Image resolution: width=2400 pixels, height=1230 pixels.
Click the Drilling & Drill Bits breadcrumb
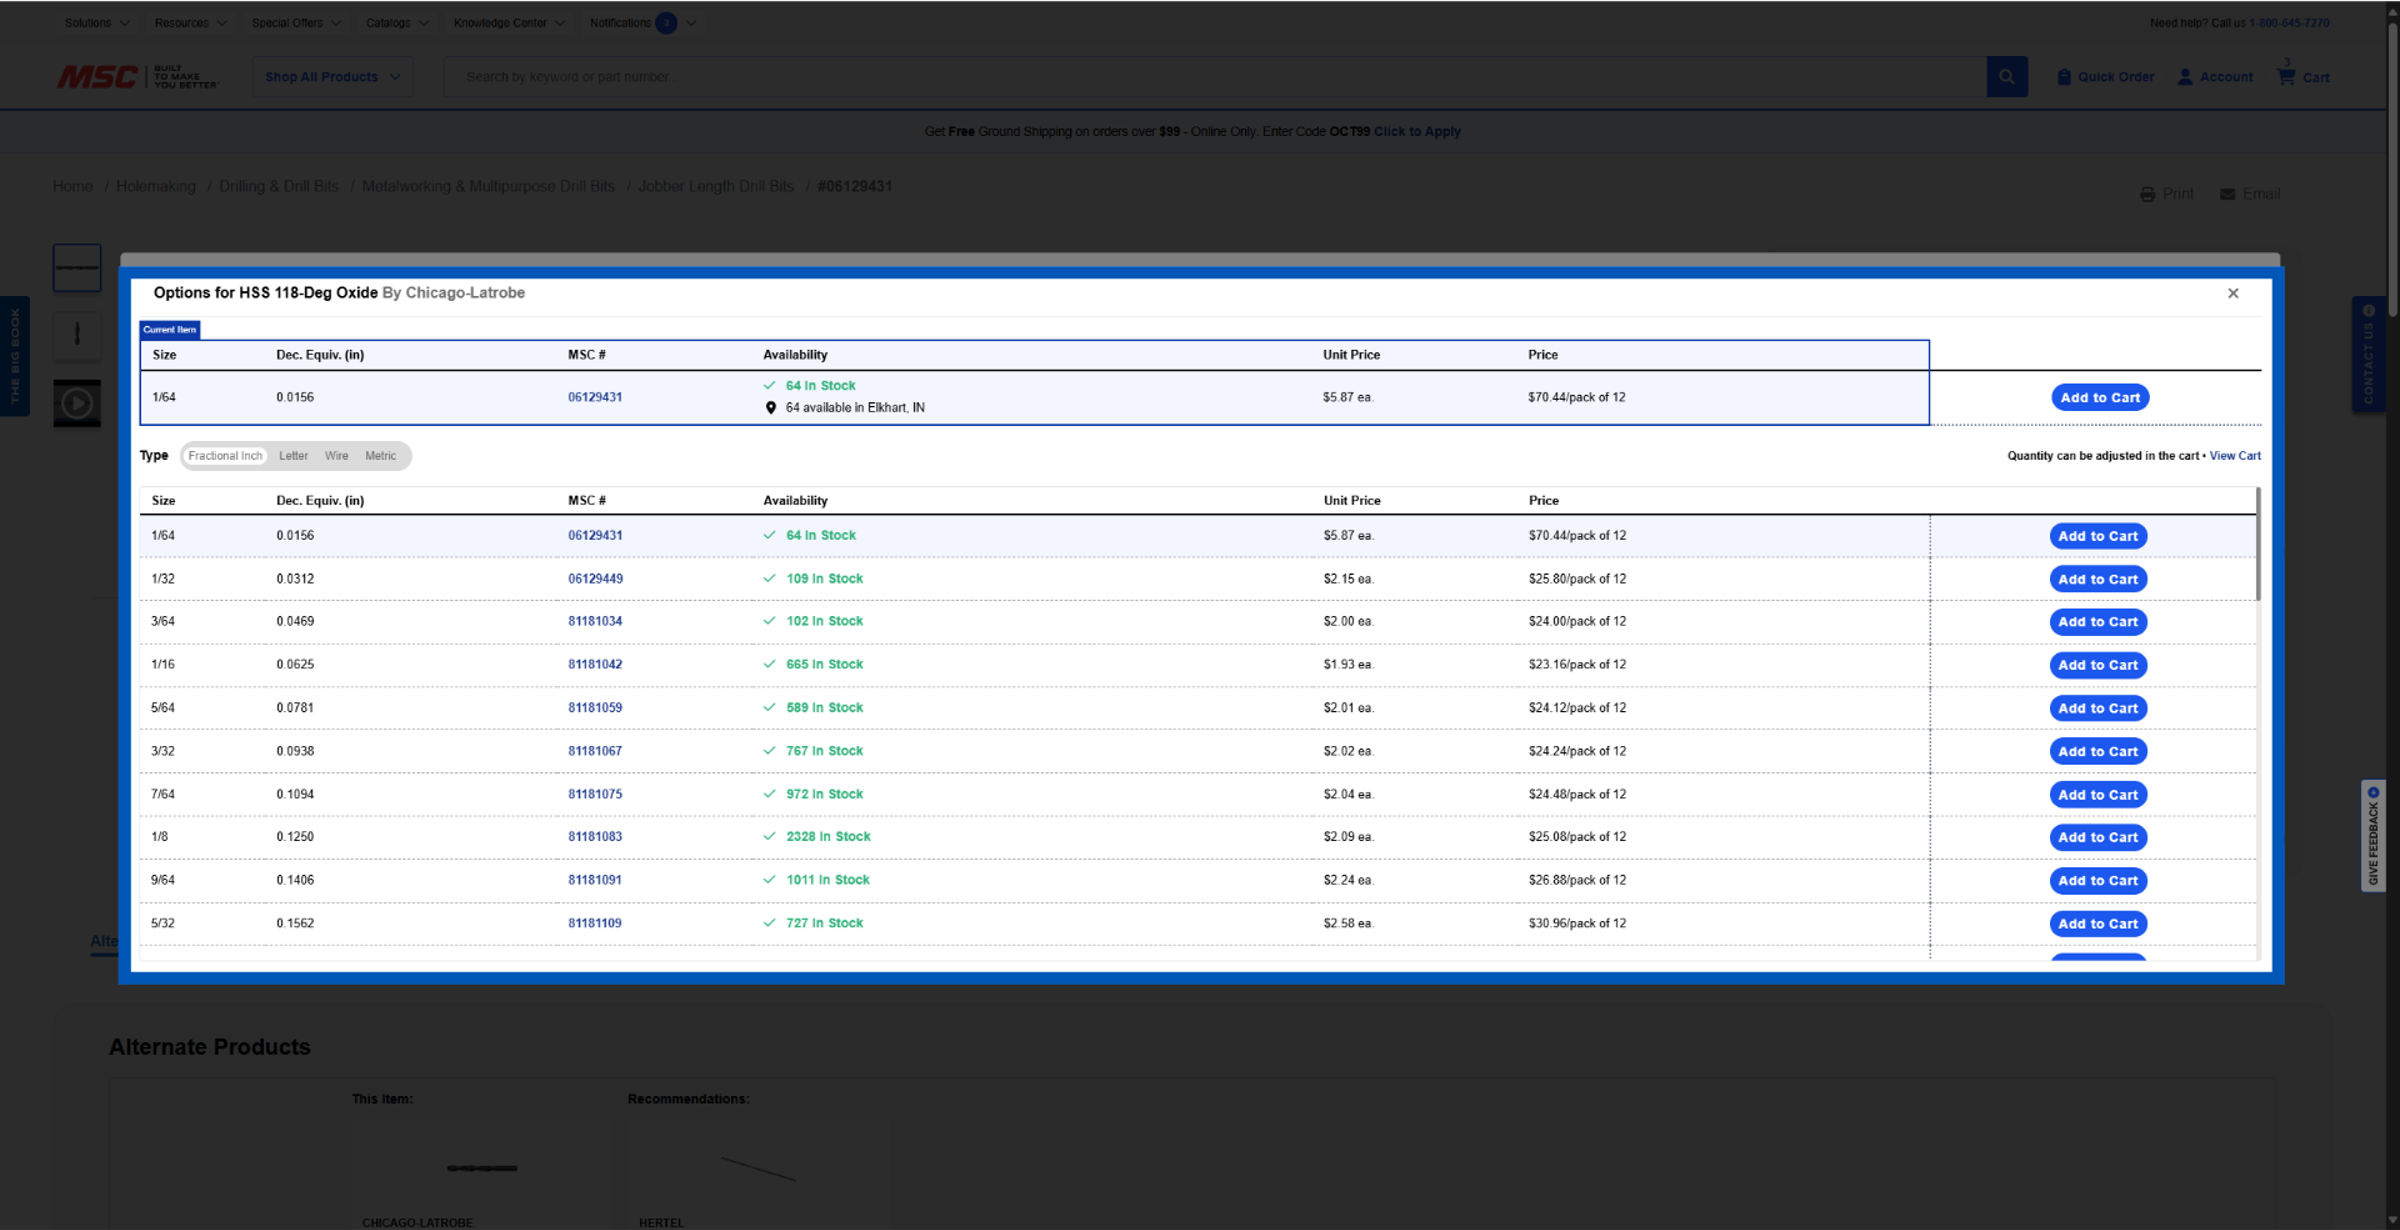(279, 186)
